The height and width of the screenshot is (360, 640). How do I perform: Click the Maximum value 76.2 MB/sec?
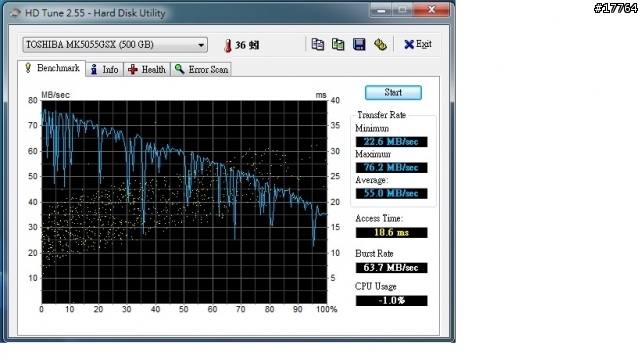click(391, 167)
